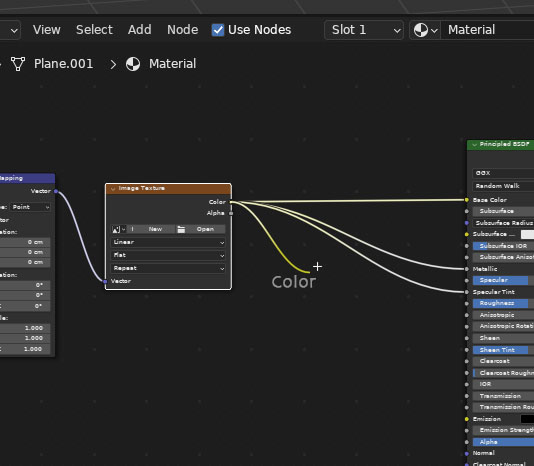Click the breadcrumb arrow between Plane.001 and Material
This screenshot has height=466, width=534.
pyautogui.click(x=113, y=64)
